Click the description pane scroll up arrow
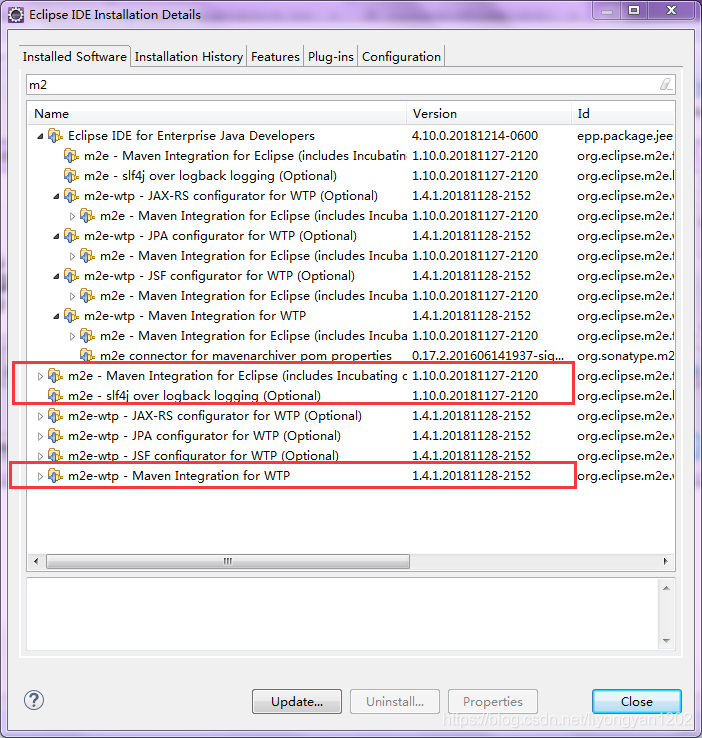702x738 pixels. [x=666, y=588]
